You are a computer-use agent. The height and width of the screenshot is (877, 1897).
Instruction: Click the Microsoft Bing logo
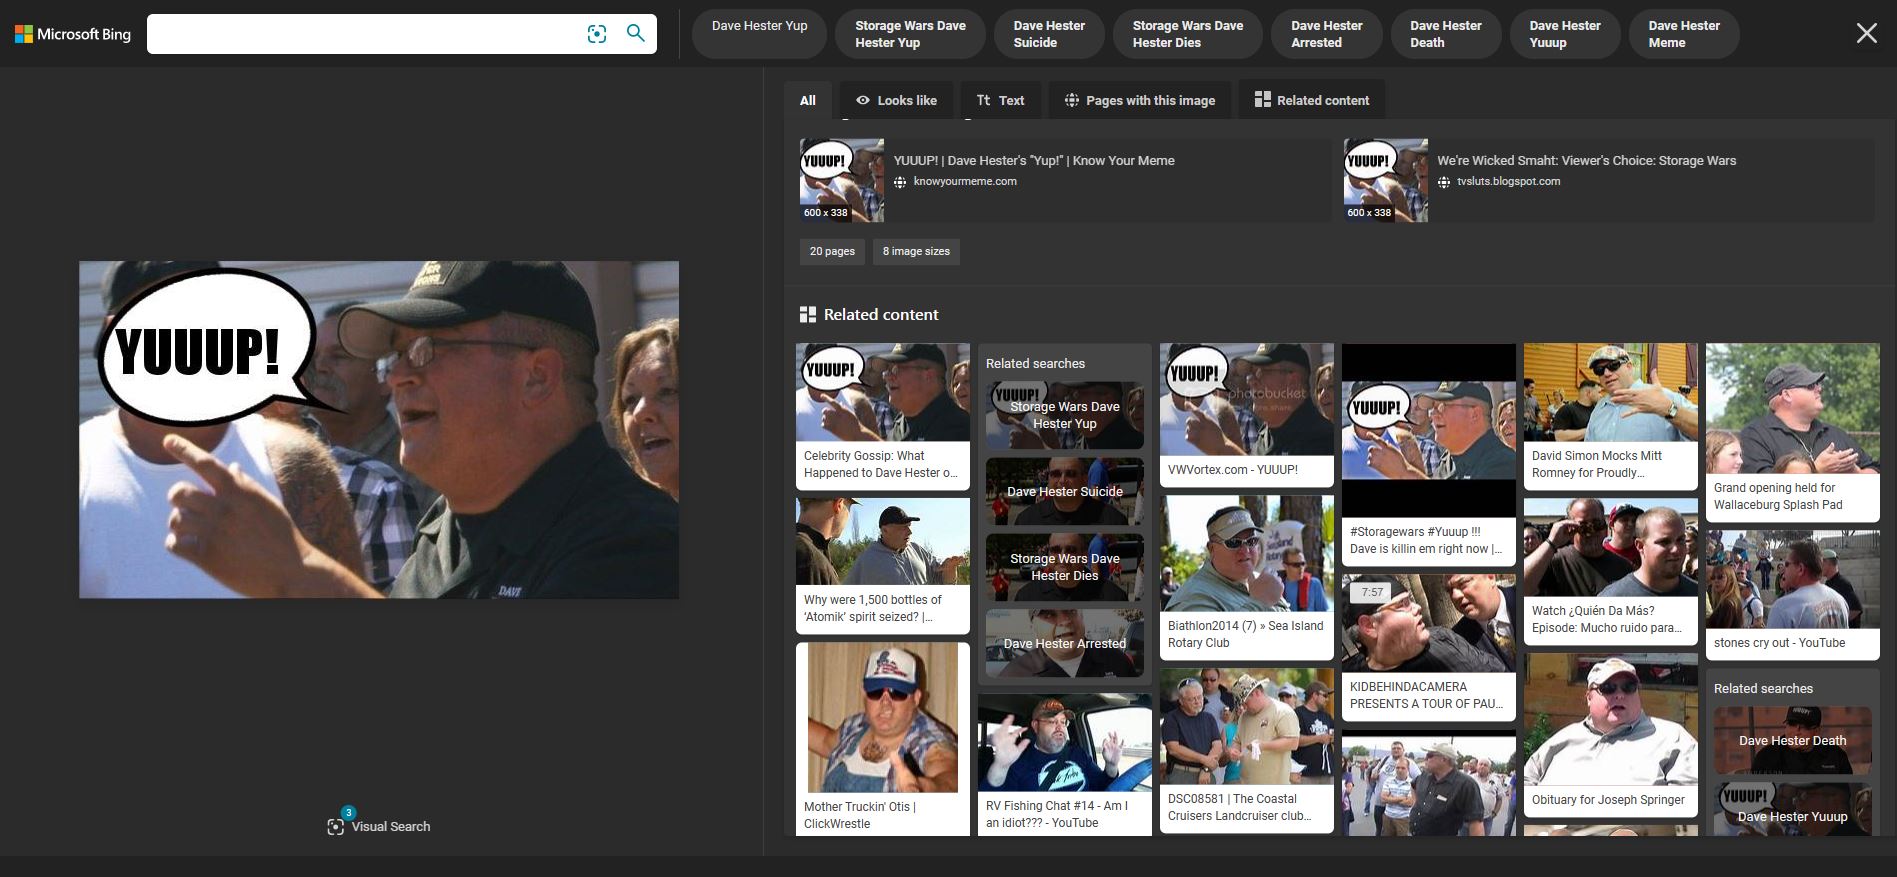73,34
